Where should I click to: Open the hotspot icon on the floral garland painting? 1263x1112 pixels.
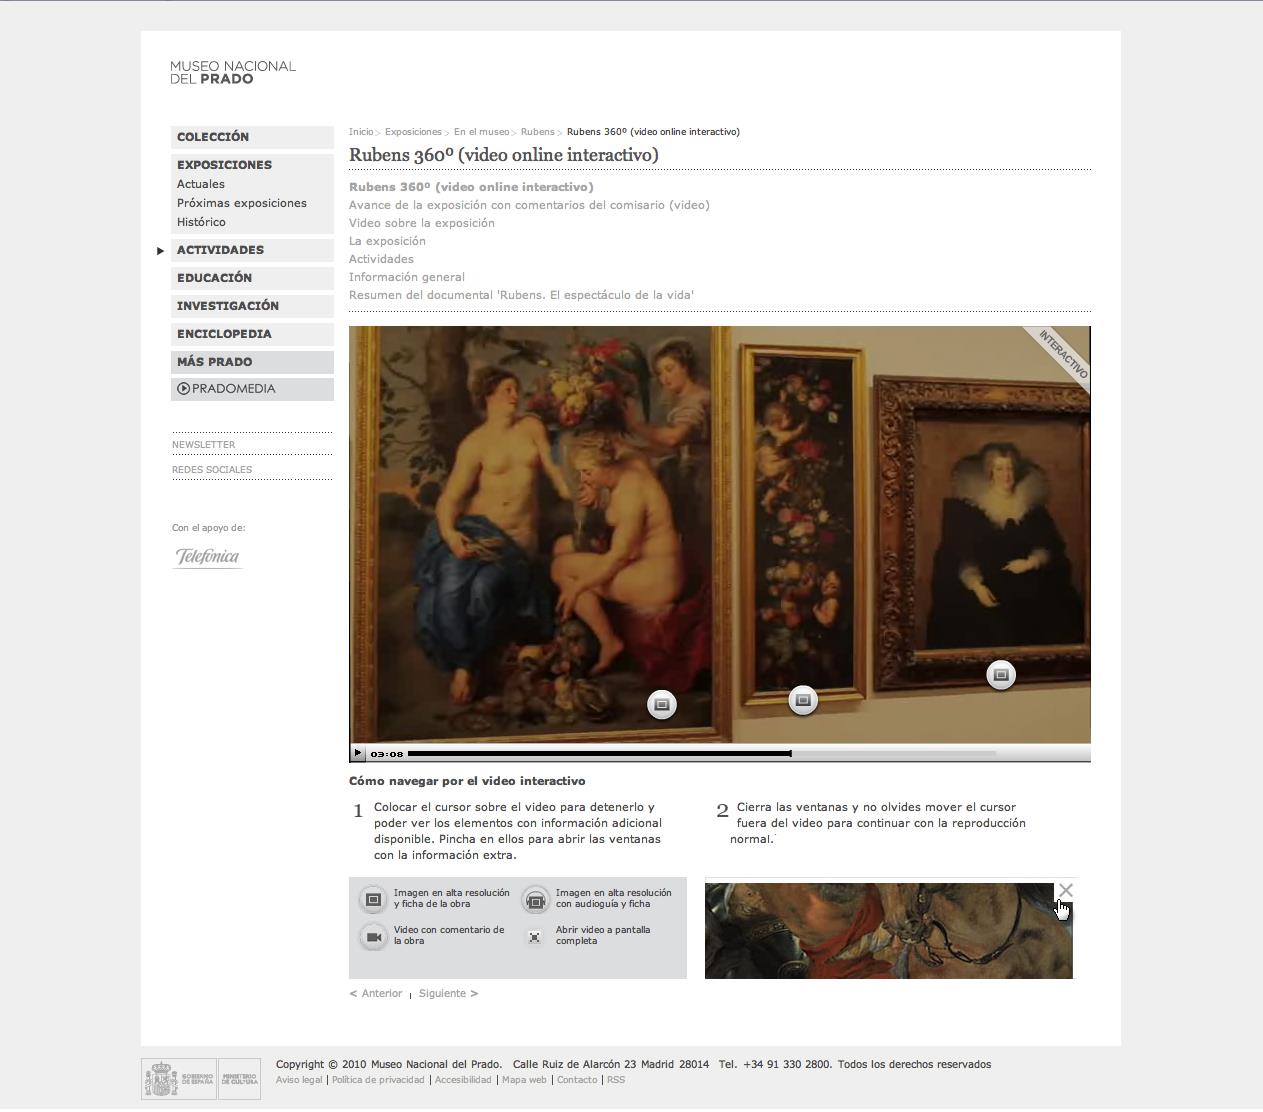coord(803,701)
